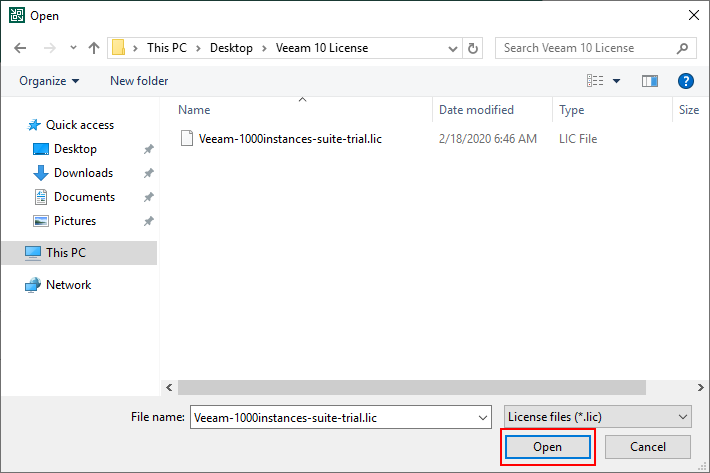The image size is (710, 473).
Task: Click the Back navigation arrow
Action: (20, 48)
